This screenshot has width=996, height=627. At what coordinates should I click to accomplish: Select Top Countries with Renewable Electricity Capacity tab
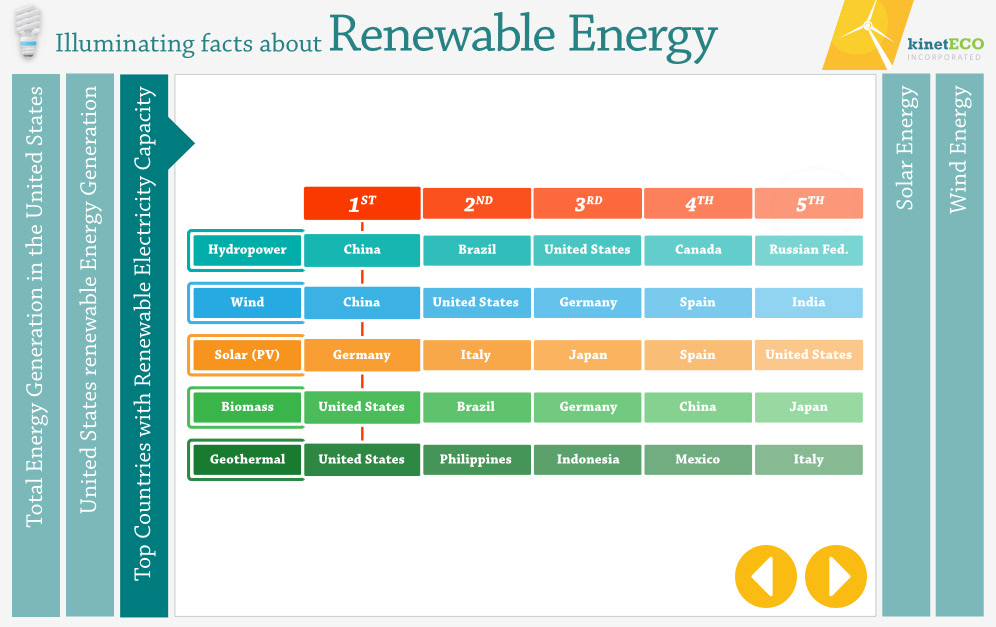pos(144,345)
